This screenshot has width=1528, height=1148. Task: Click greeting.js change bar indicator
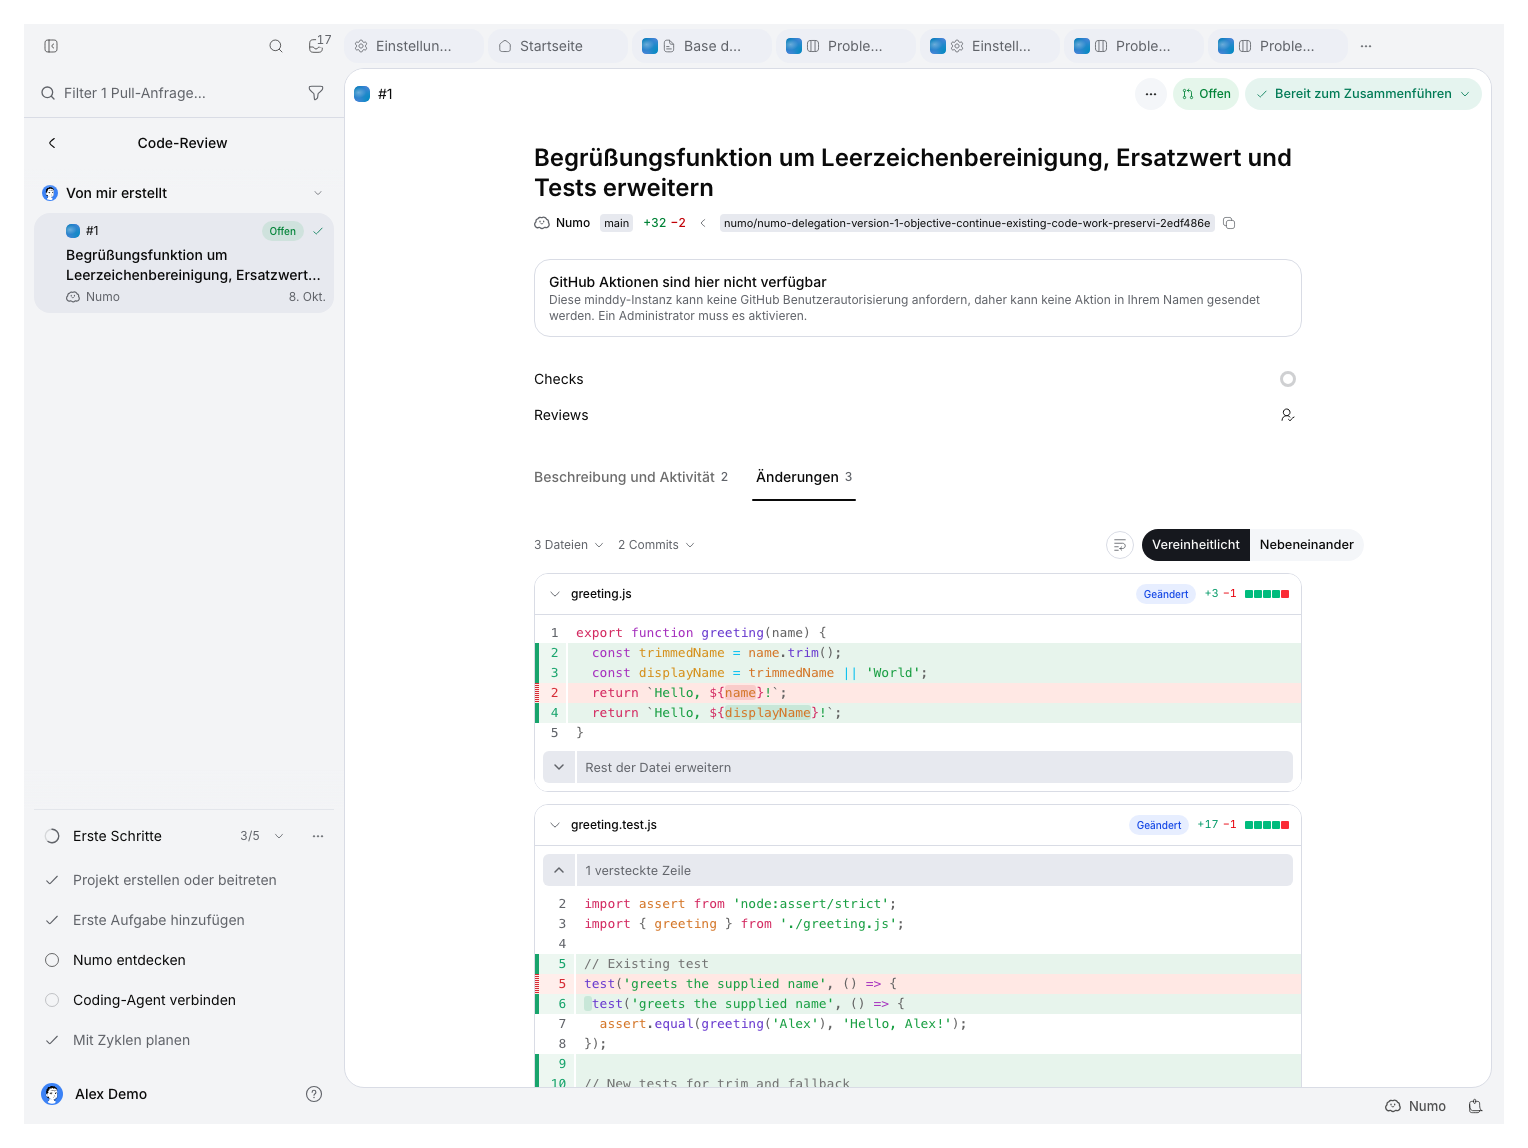tap(1267, 594)
